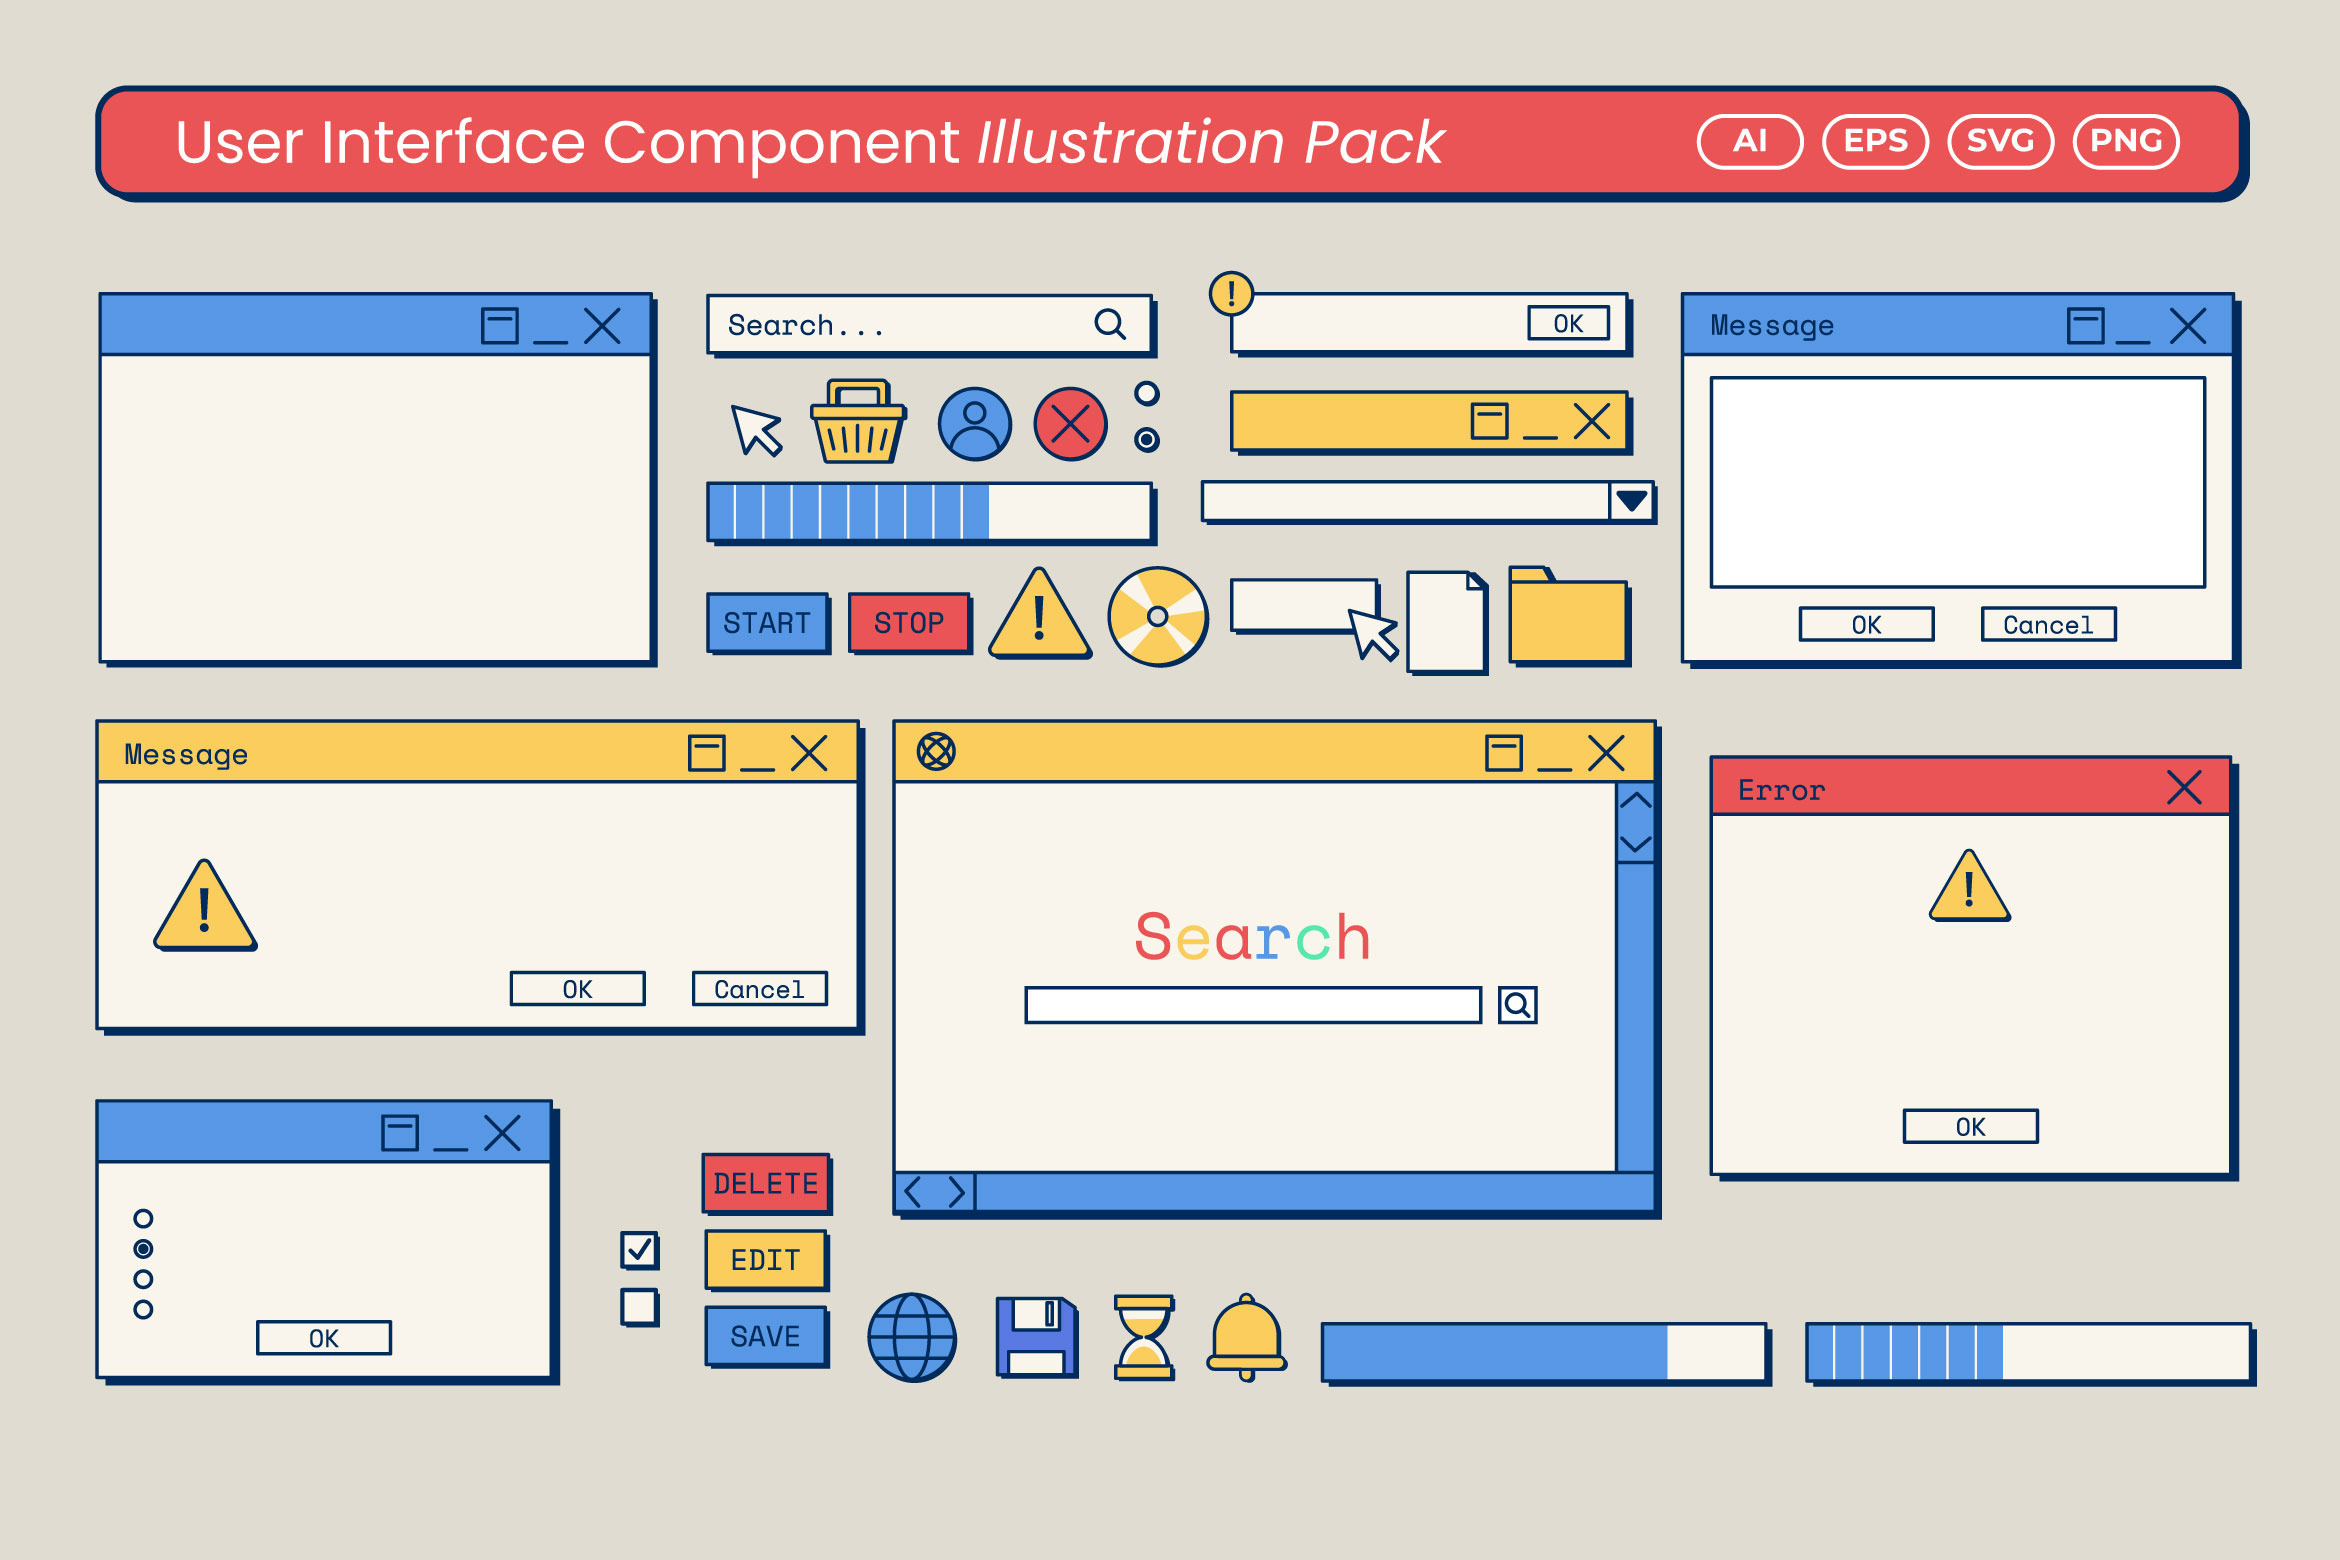Image resolution: width=2340 pixels, height=1560 pixels.
Task: Click the blue user profile icon
Action: click(974, 424)
